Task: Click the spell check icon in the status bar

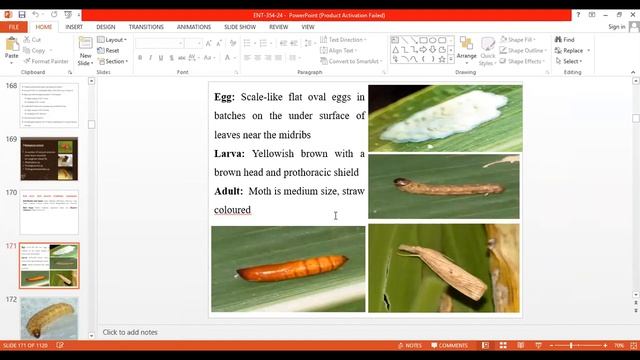Action: pos(60,345)
